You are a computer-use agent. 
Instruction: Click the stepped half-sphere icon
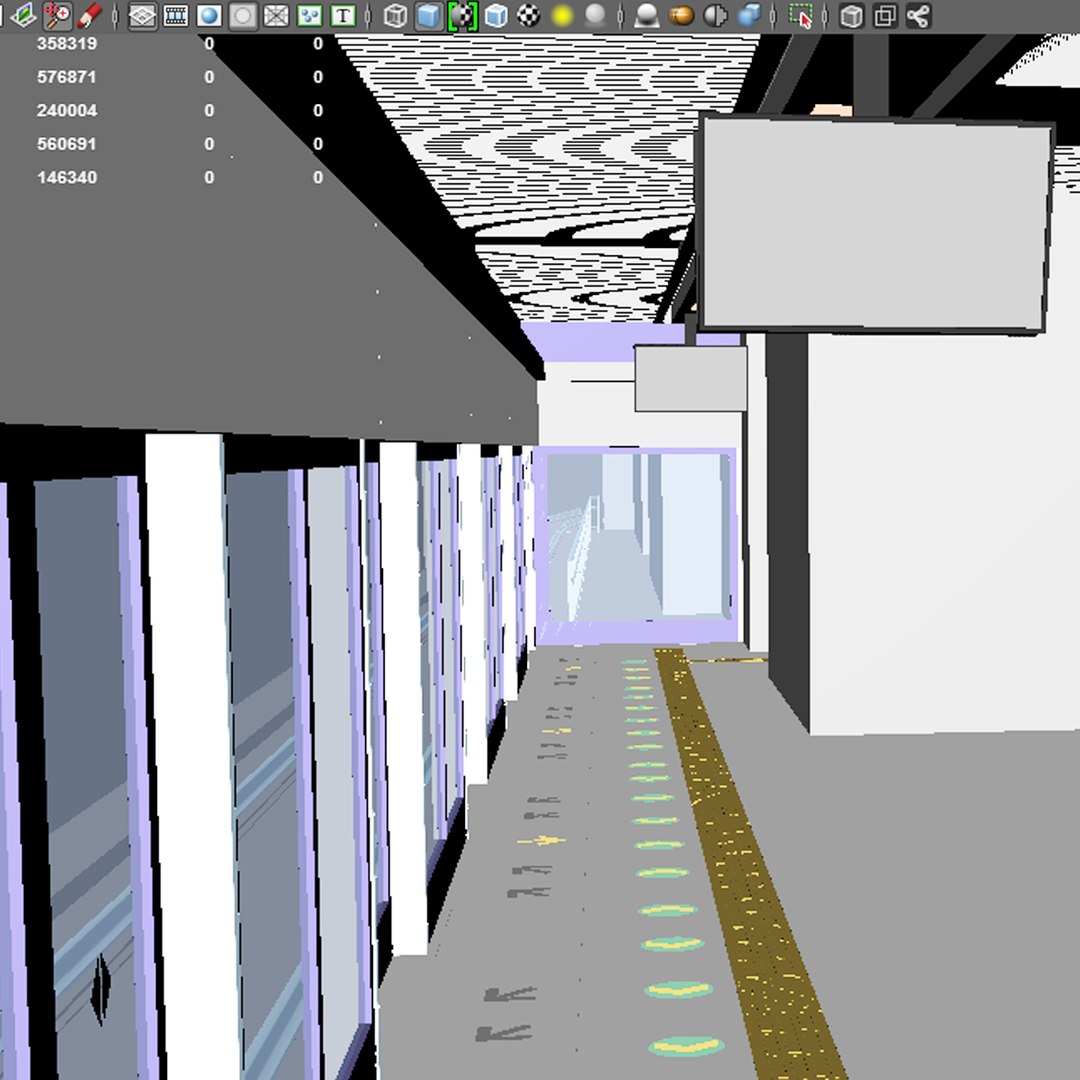pyautogui.click(x=715, y=15)
